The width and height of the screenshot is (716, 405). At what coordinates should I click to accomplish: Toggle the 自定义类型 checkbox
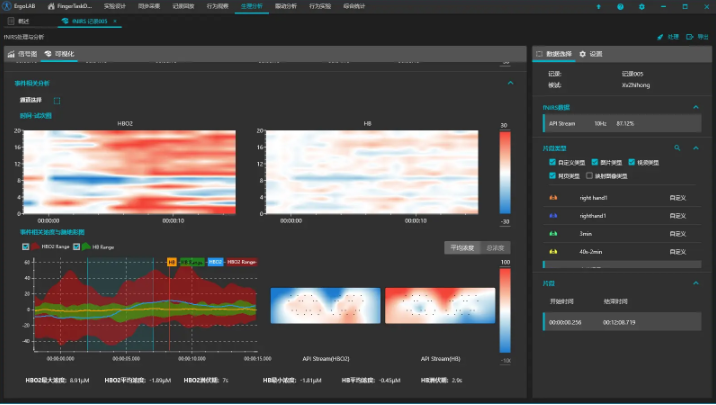click(553, 162)
